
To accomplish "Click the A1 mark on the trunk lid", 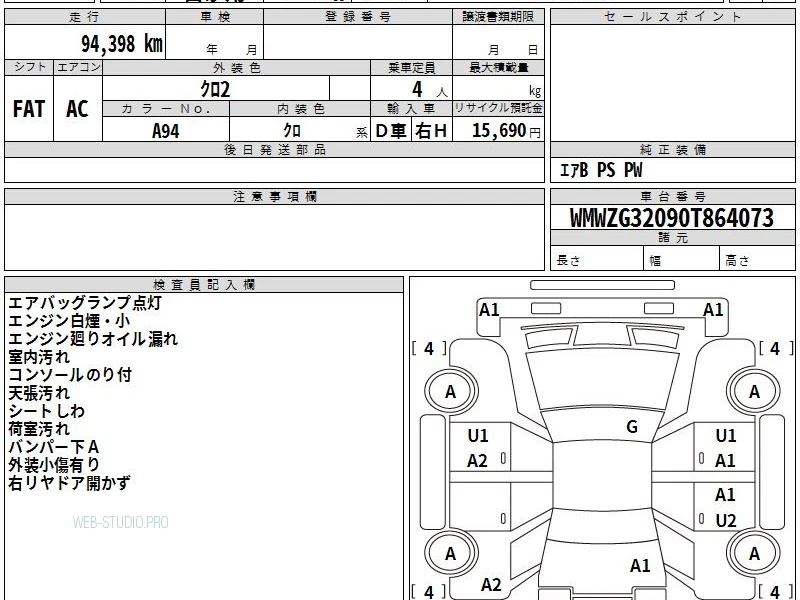I will (x=640, y=565).
